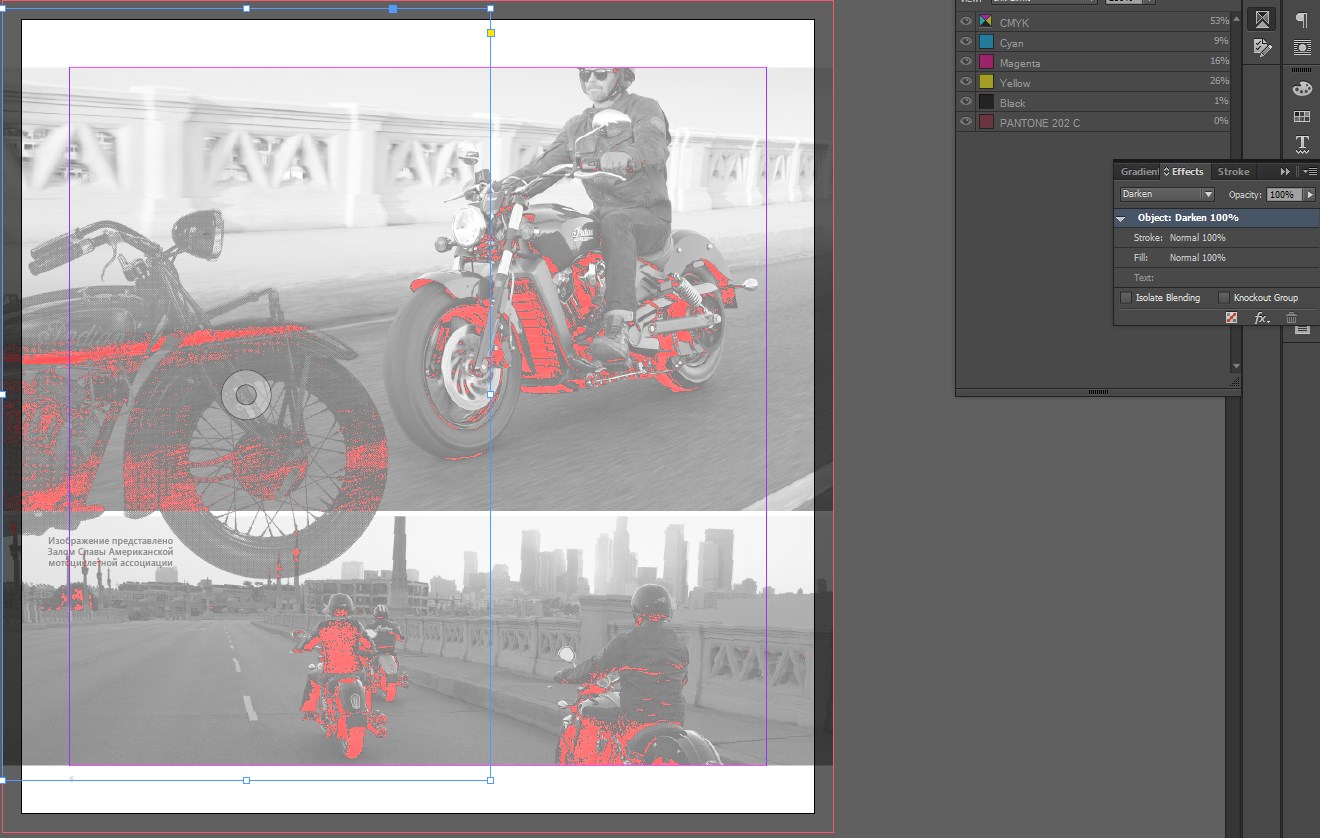Open the Text Wrap panel icon

pyautogui.click(x=1301, y=47)
